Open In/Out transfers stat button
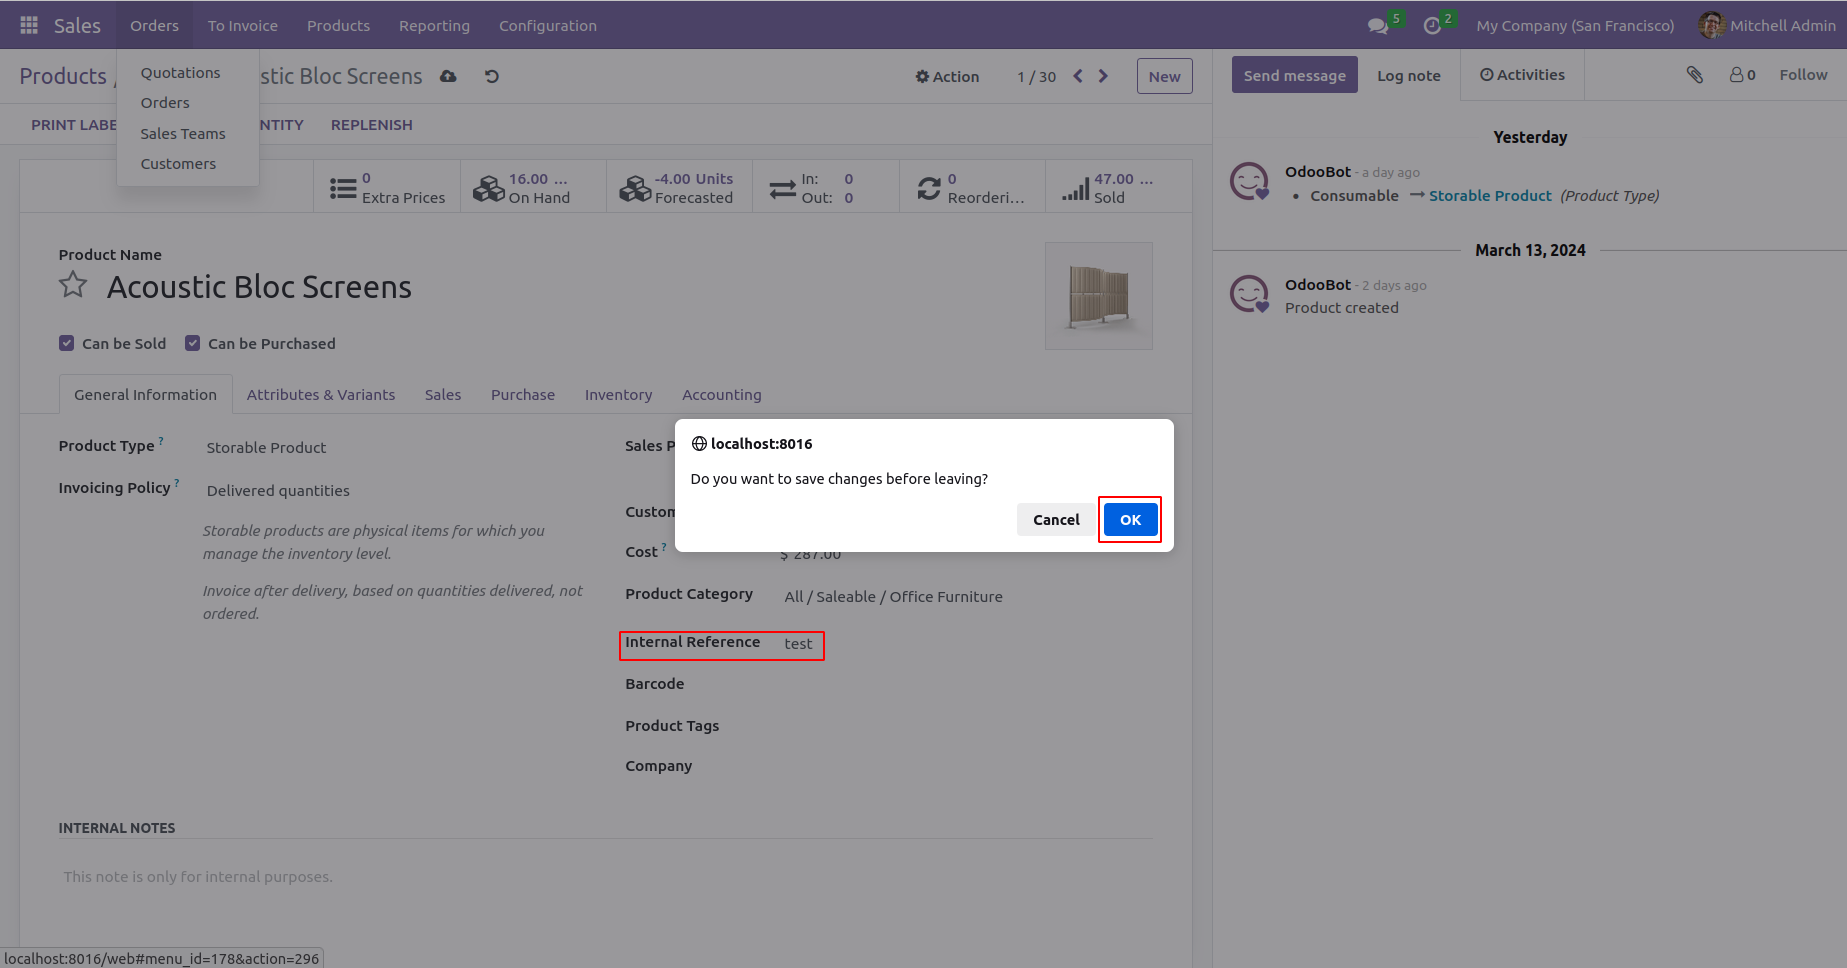 tap(826, 188)
